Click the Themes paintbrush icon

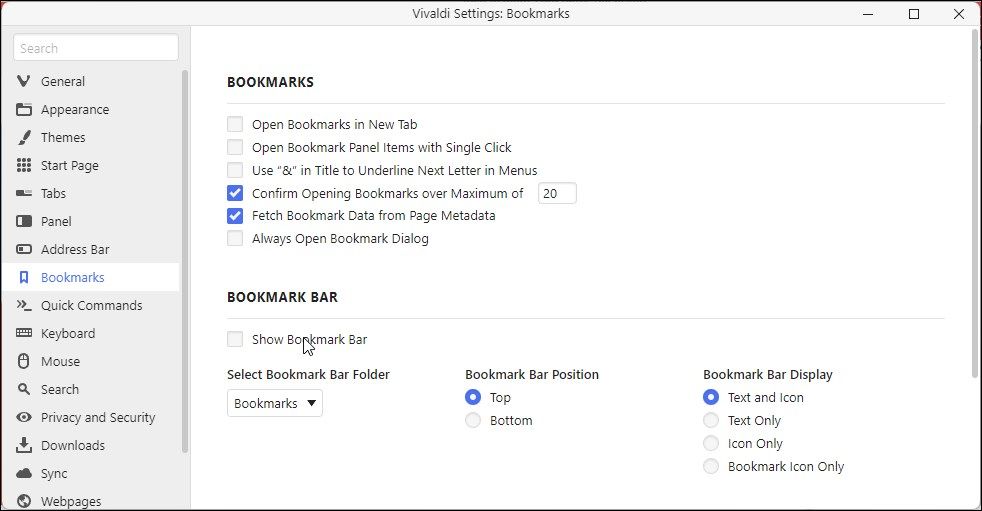pyautogui.click(x=24, y=138)
